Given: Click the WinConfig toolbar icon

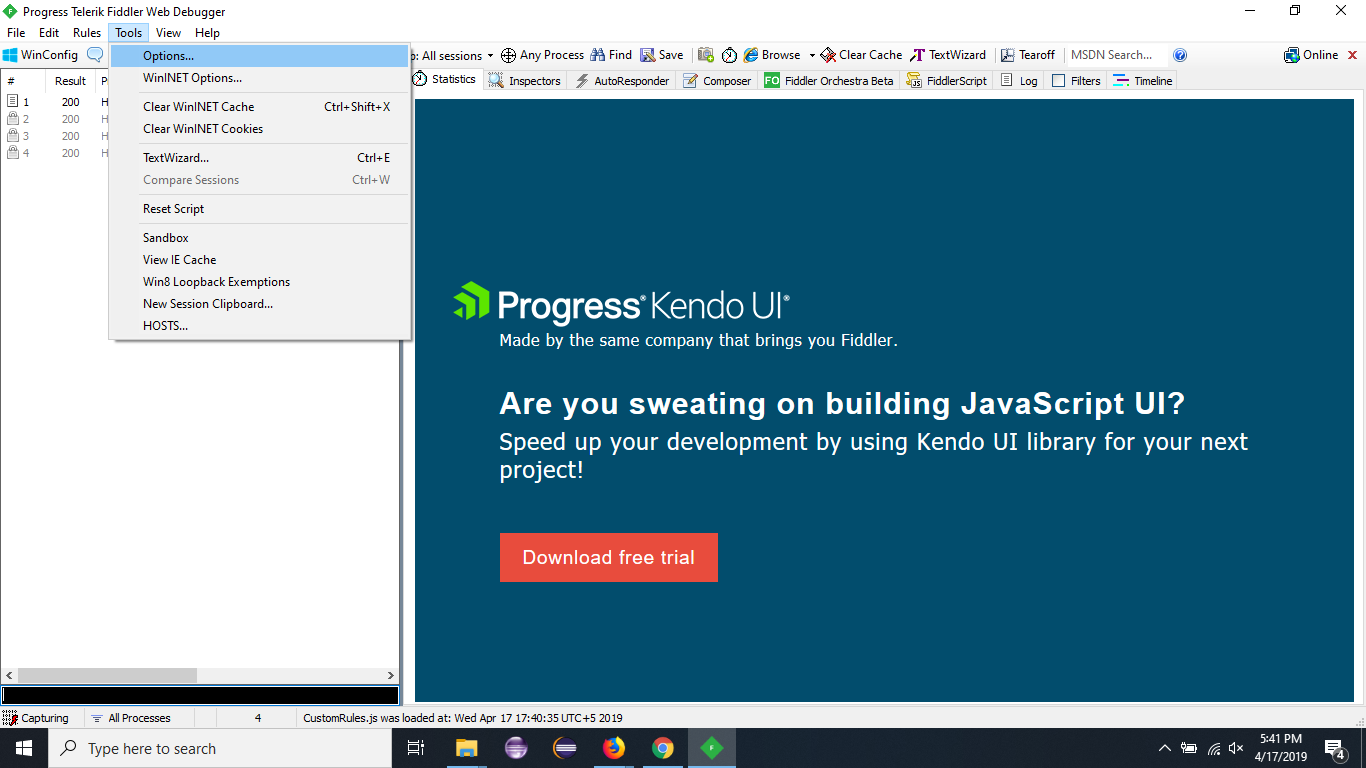Looking at the screenshot, I should [x=11, y=55].
